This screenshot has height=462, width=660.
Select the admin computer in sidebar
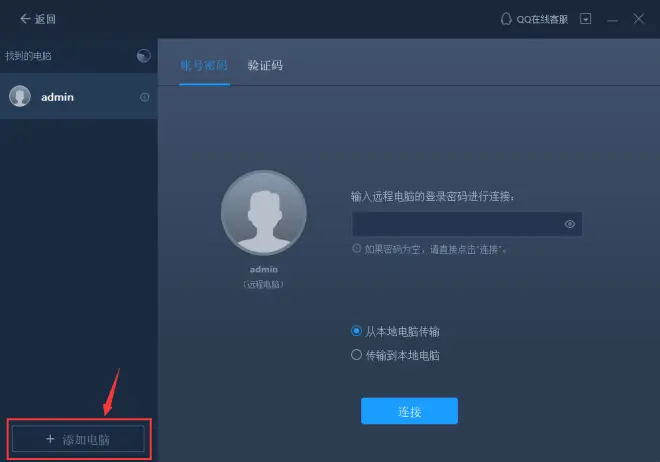(x=79, y=96)
